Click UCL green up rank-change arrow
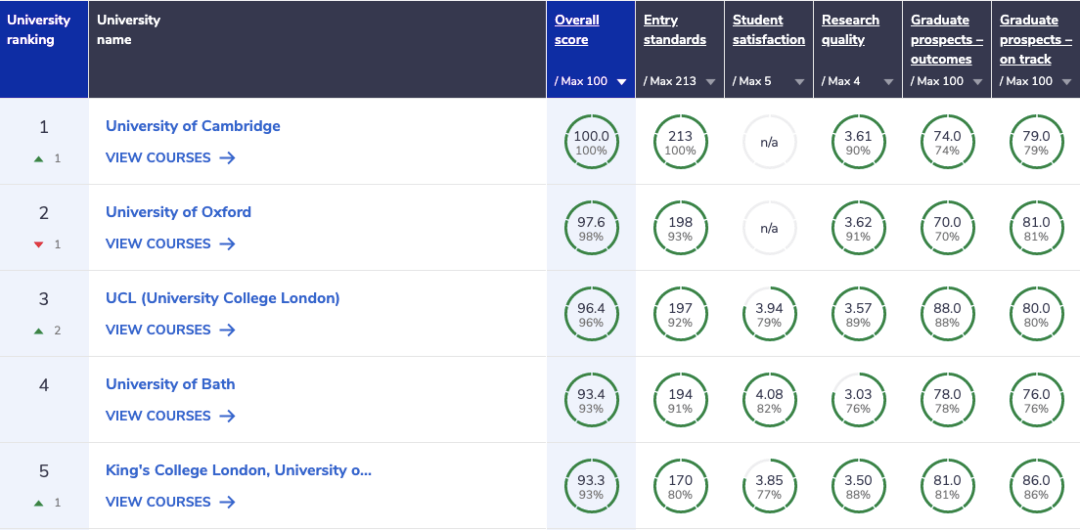1080x530 pixels. pyautogui.click(x=39, y=331)
